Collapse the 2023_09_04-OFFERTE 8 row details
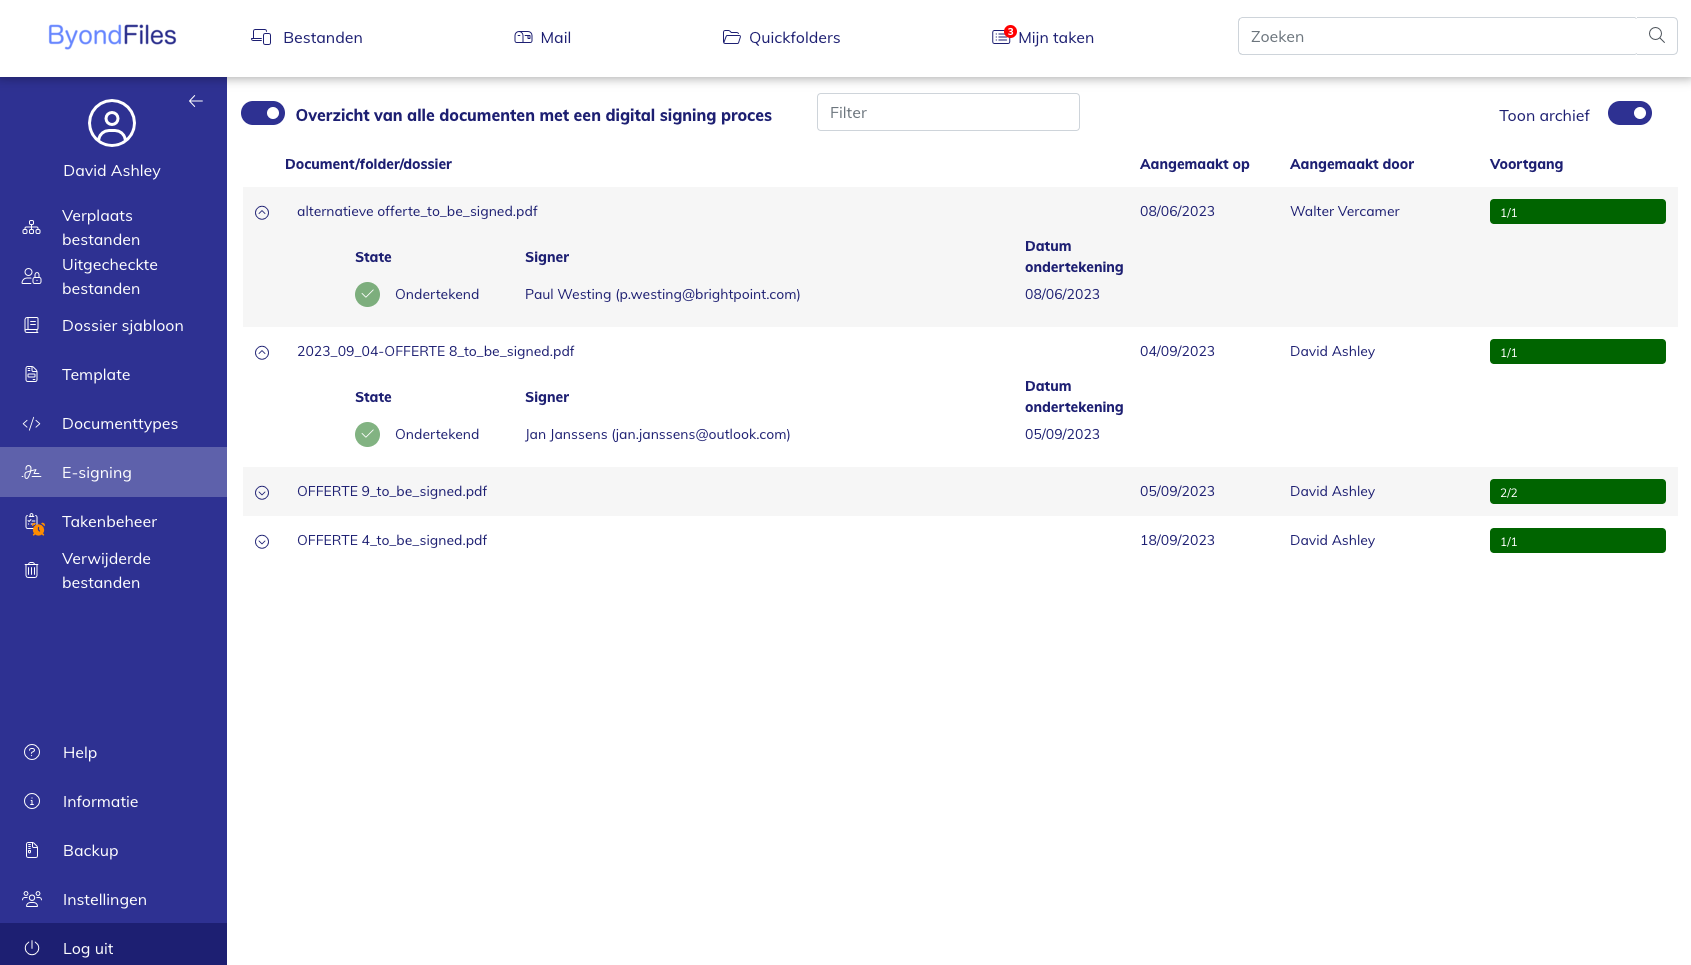 point(262,352)
